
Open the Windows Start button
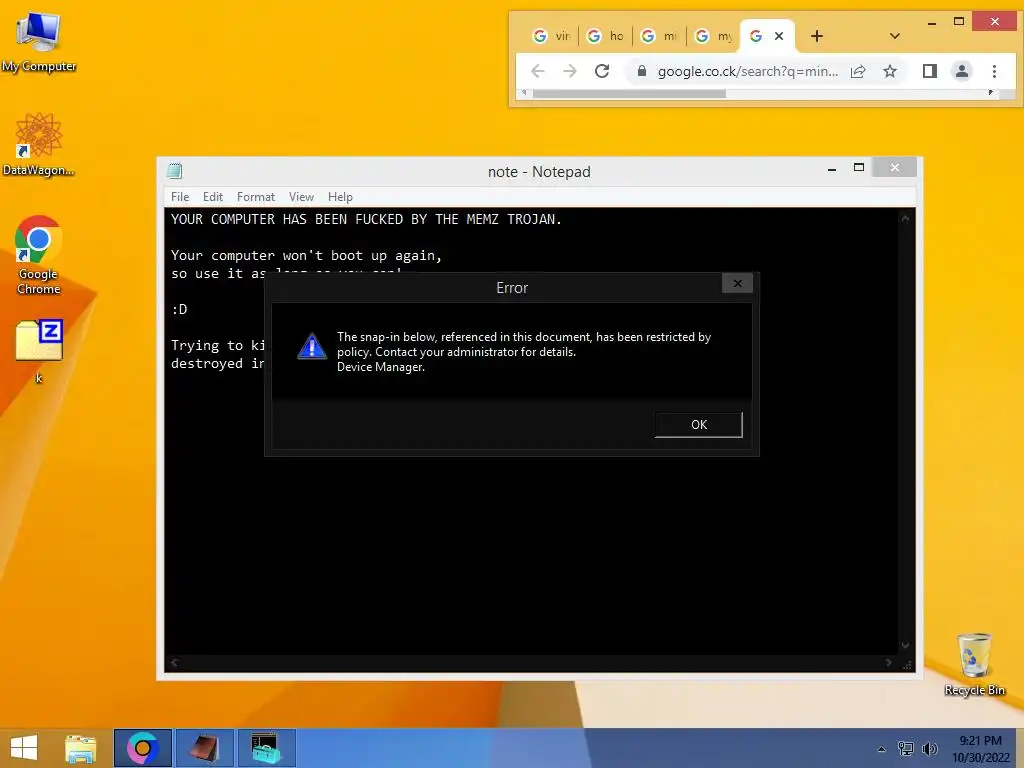[x=24, y=748]
